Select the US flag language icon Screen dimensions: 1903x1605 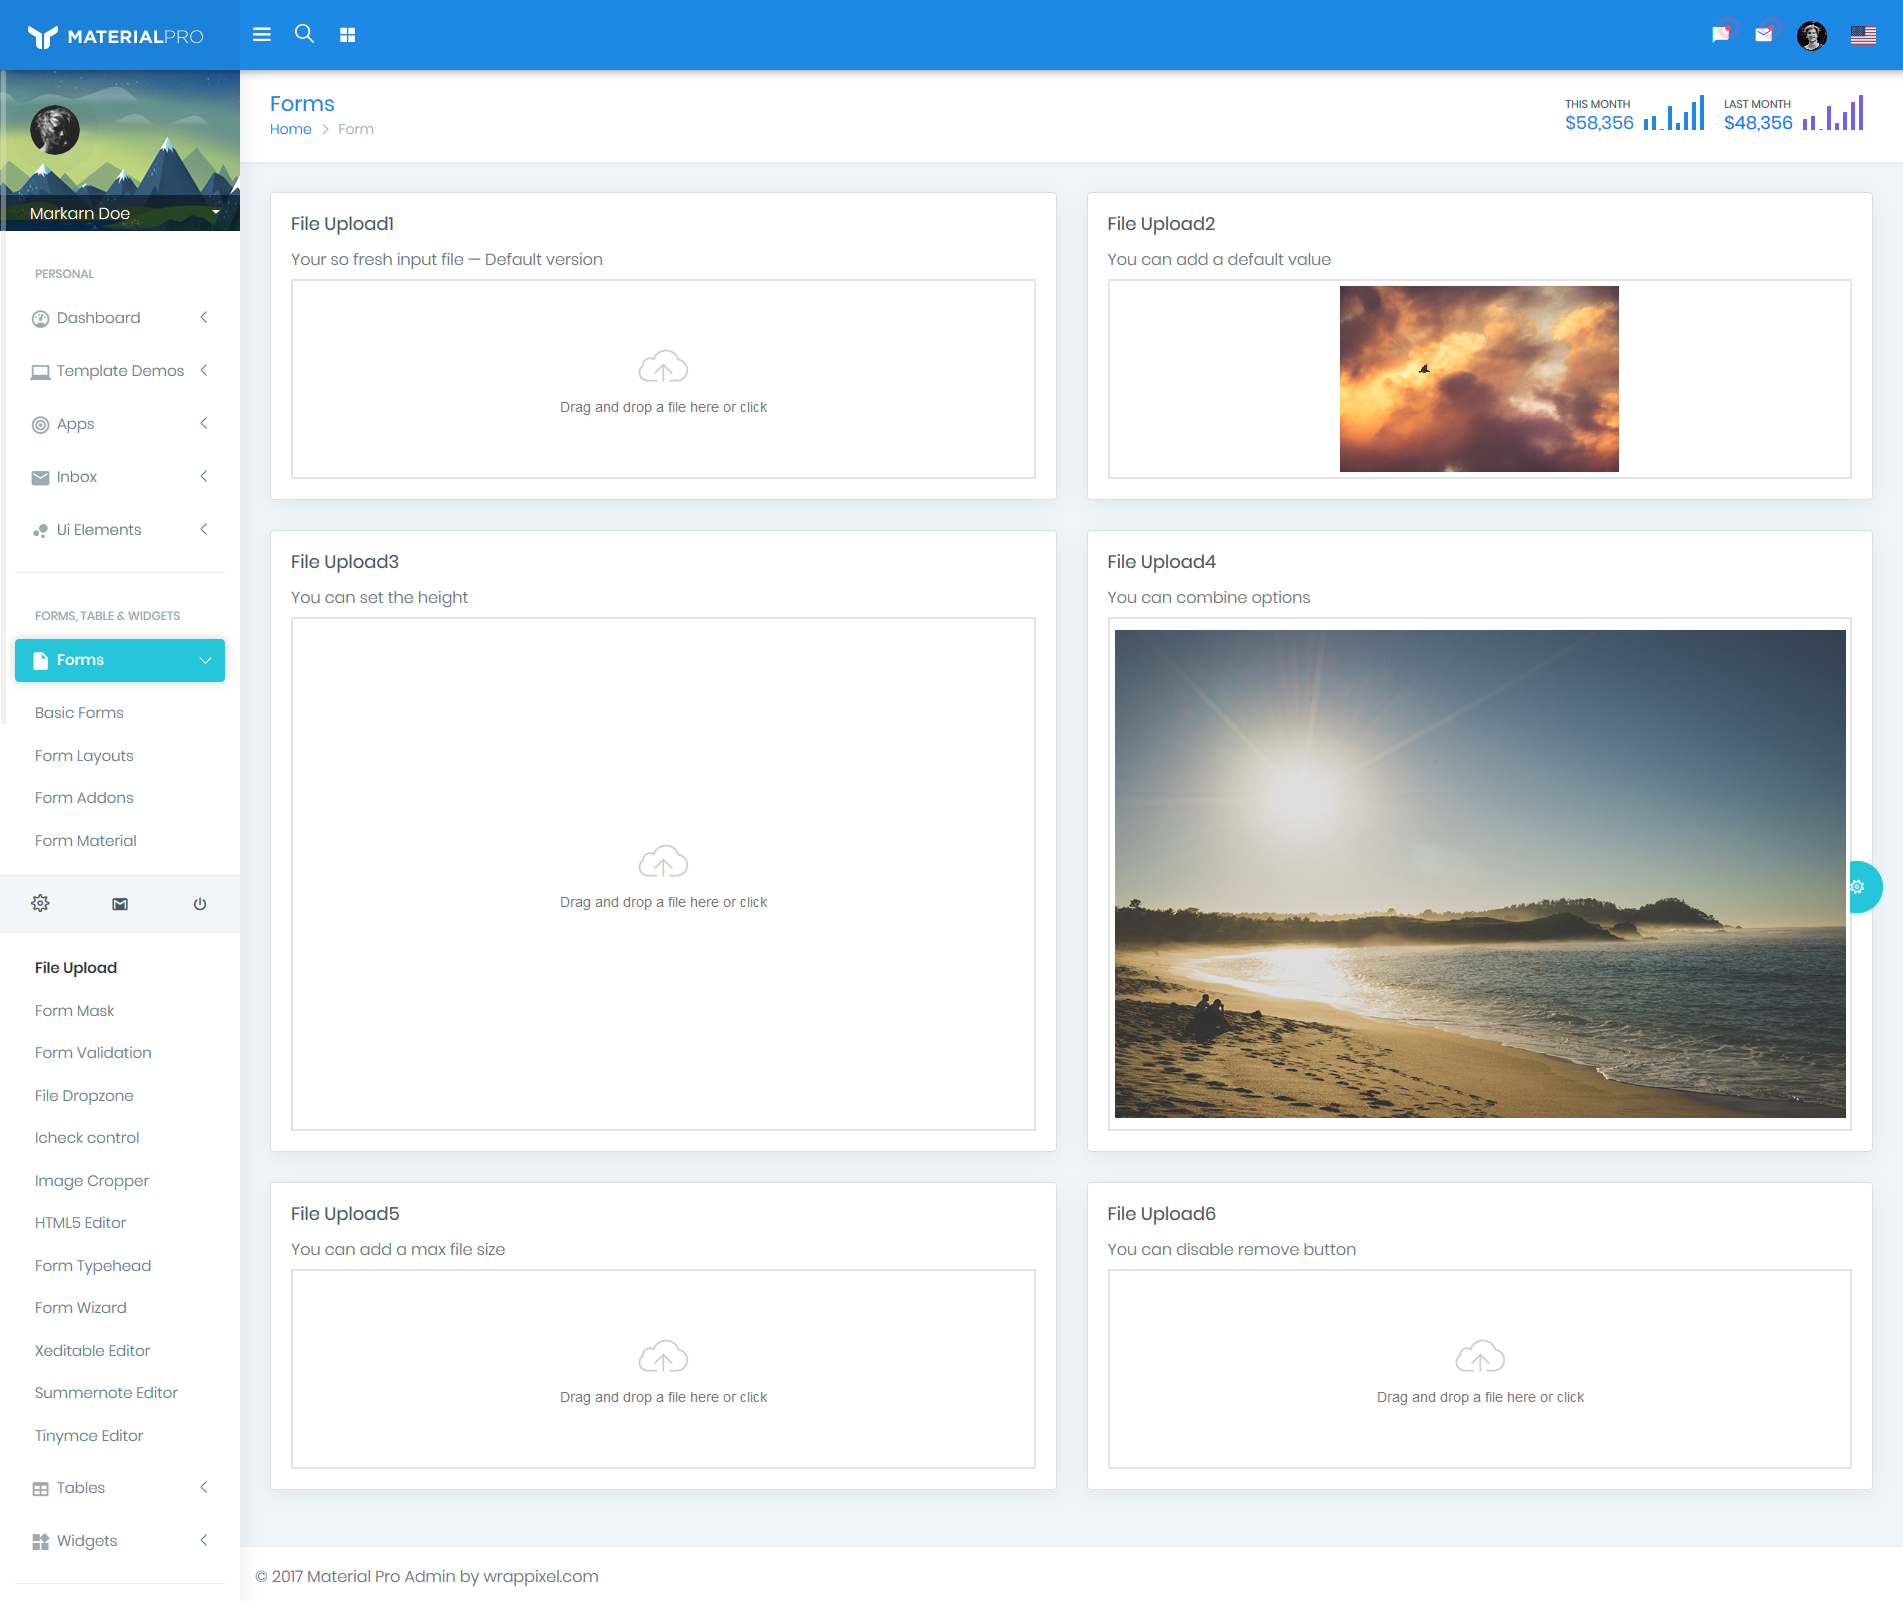(x=1863, y=36)
